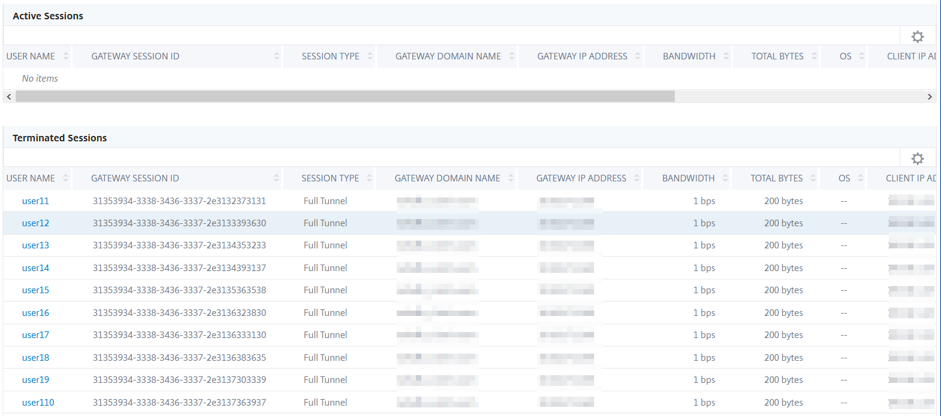941x416 pixels.
Task: Select session ID ending 2e3136323830
Action: (x=179, y=313)
